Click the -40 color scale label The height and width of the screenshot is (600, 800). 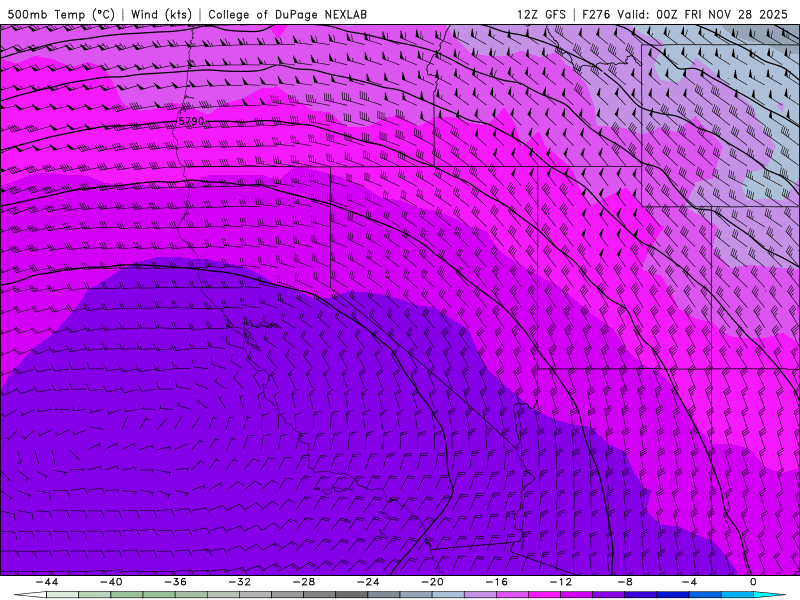click(111, 582)
